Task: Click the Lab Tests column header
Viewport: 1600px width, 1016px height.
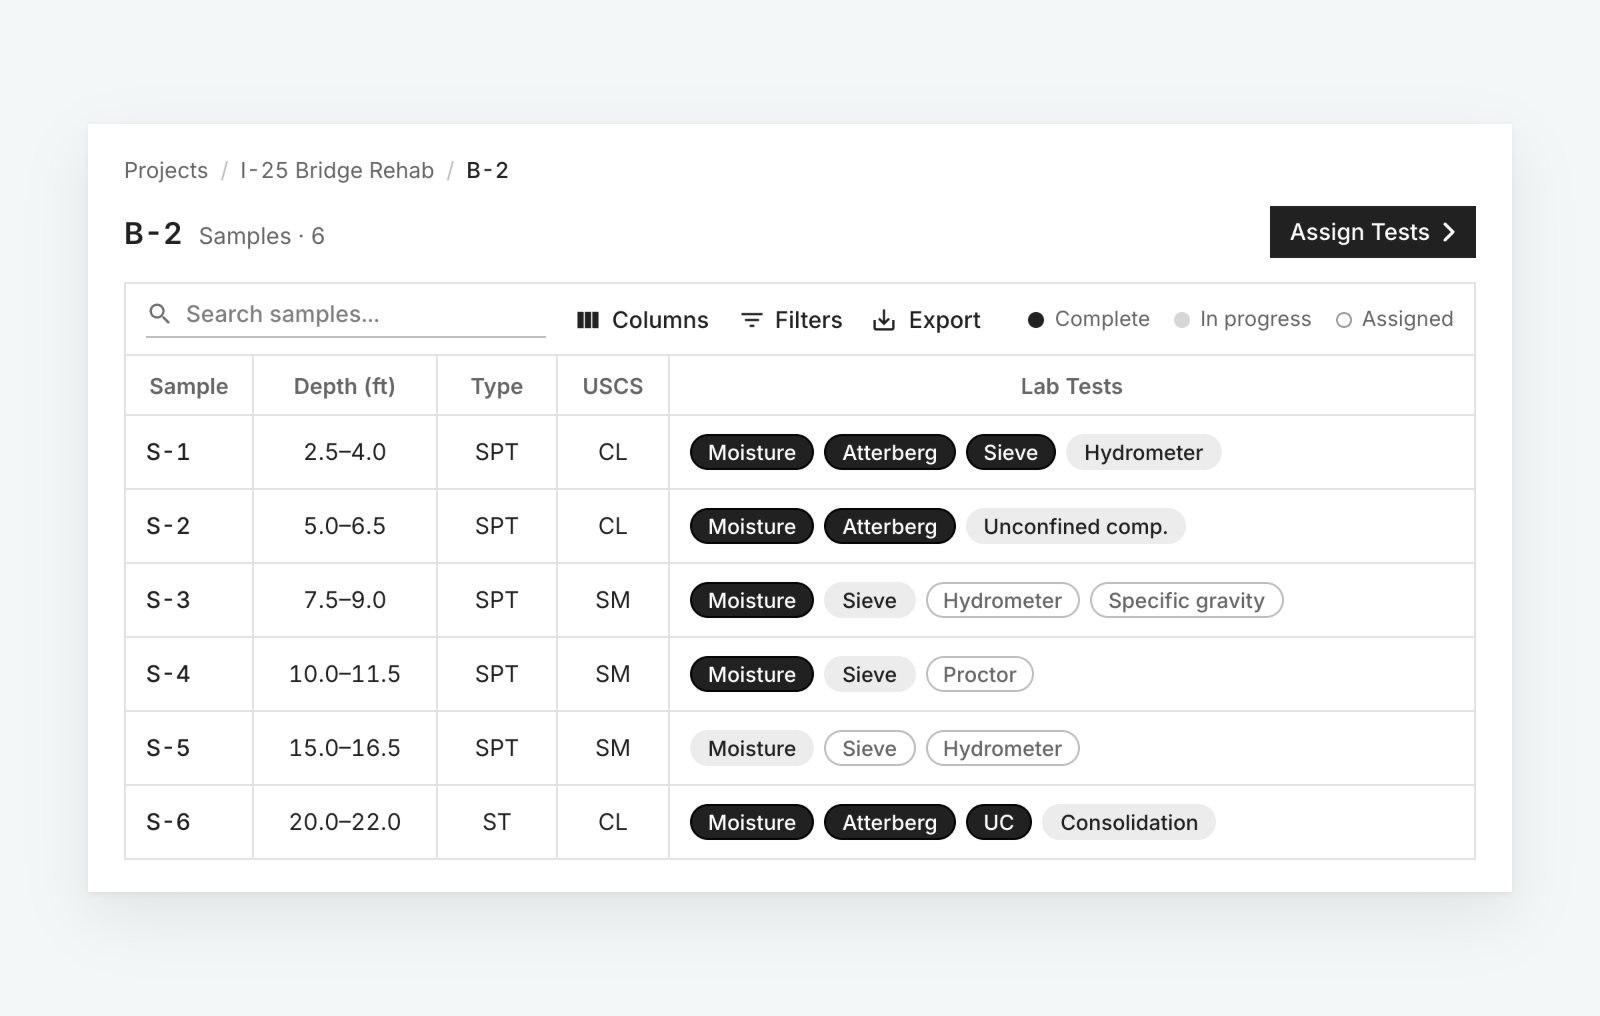Action: point(1072,386)
